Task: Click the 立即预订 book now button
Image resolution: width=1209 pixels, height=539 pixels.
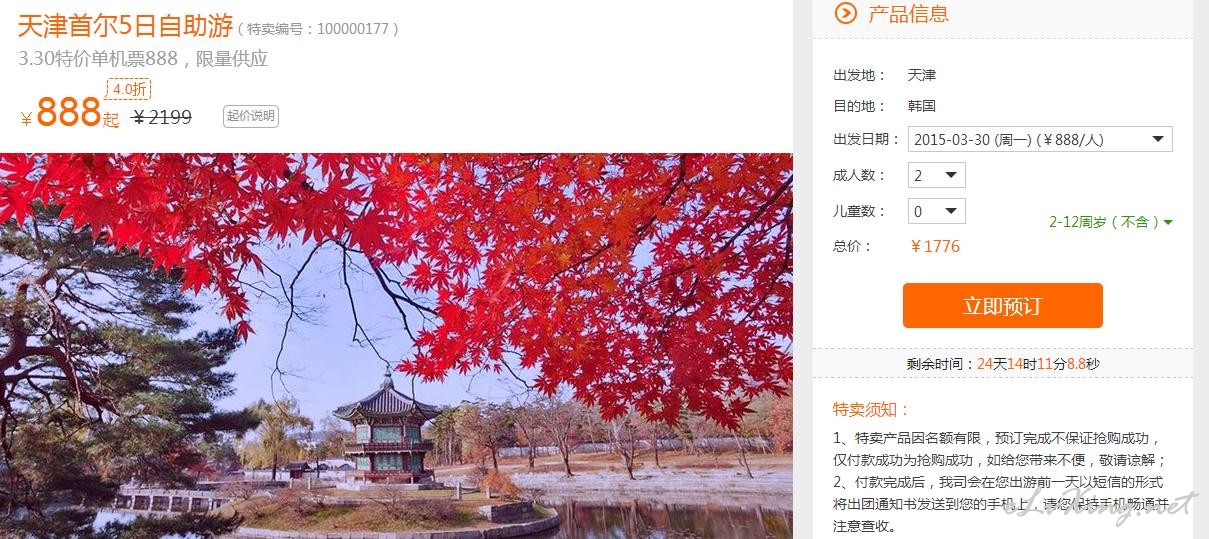Action: (1002, 306)
